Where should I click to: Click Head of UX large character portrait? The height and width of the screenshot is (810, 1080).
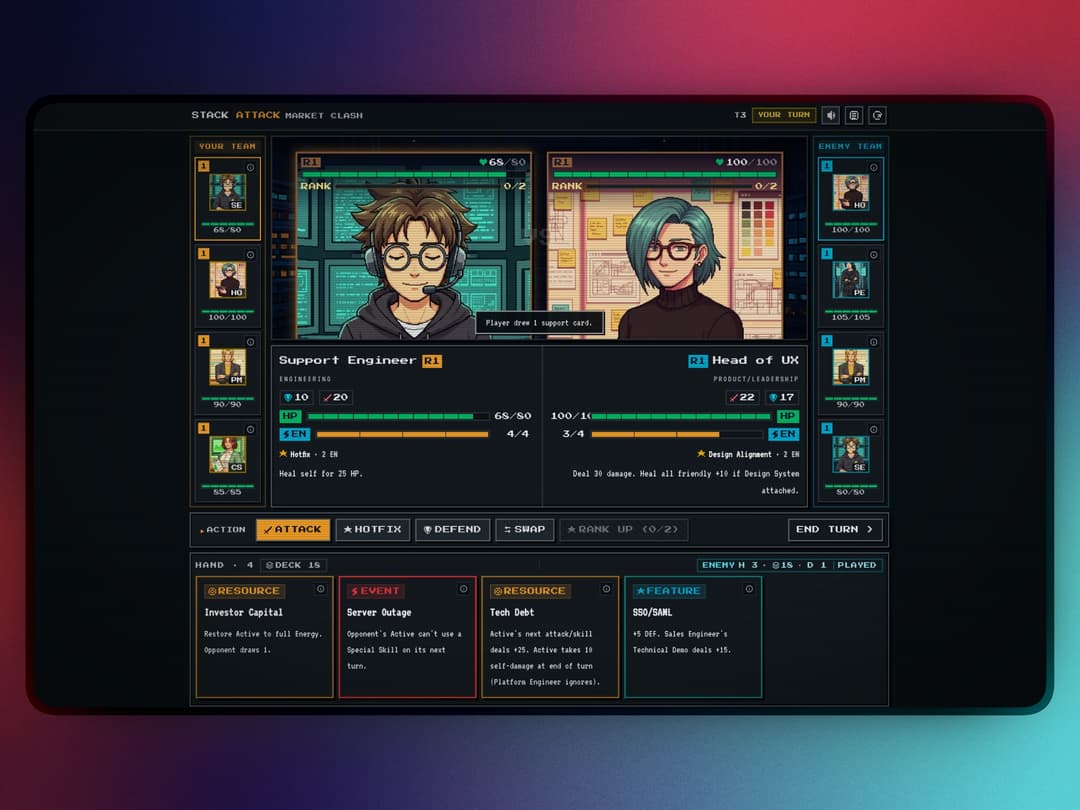(665, 246)
